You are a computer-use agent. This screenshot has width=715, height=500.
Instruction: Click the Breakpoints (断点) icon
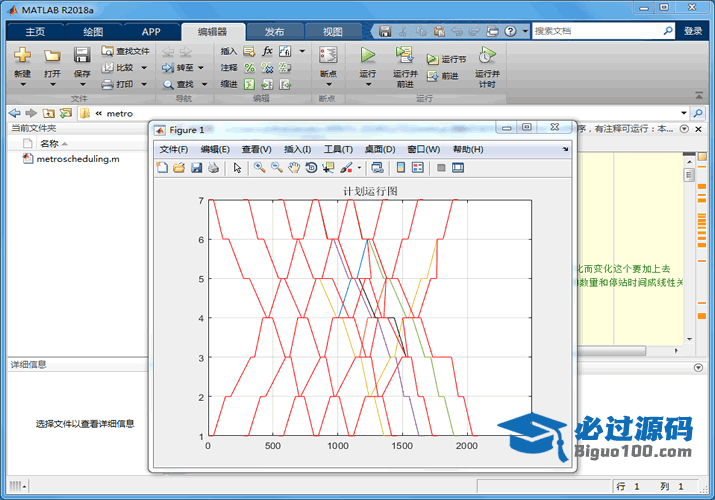pos(328,55)
